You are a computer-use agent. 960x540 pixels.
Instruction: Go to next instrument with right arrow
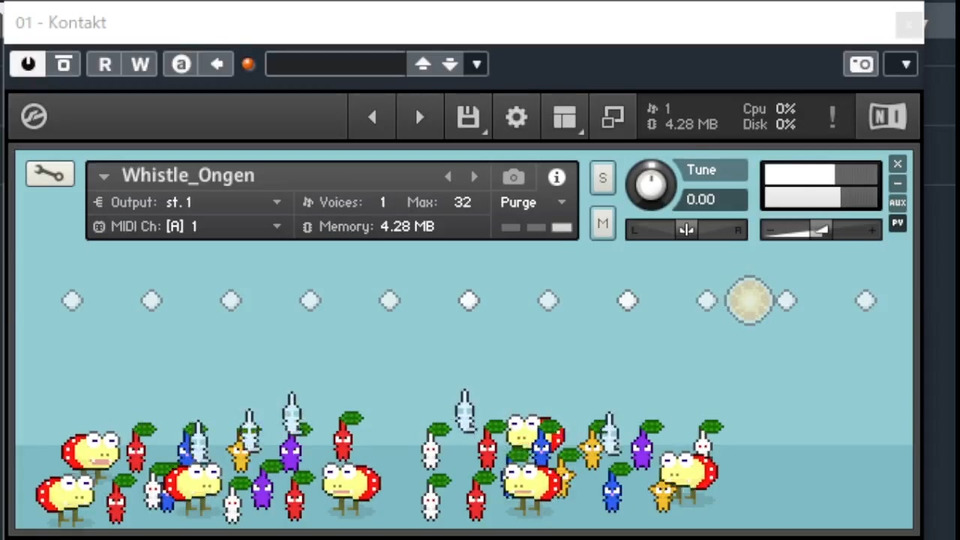420,116
